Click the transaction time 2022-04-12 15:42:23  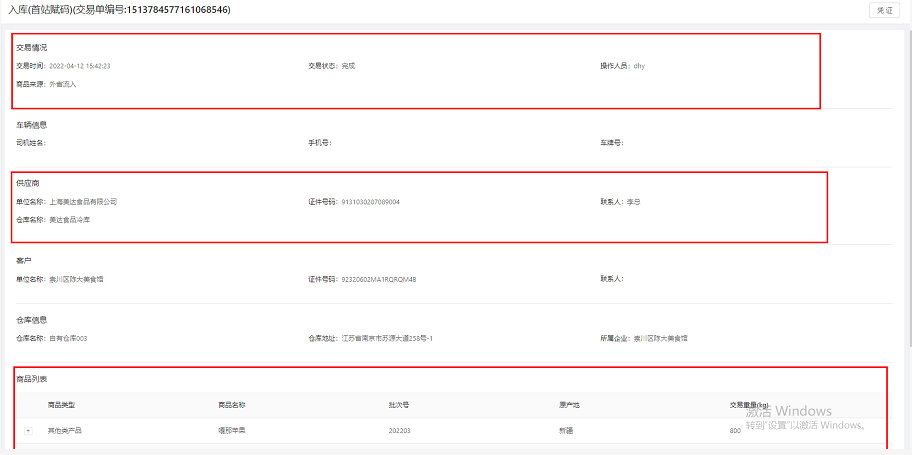[x=80, y=66]
